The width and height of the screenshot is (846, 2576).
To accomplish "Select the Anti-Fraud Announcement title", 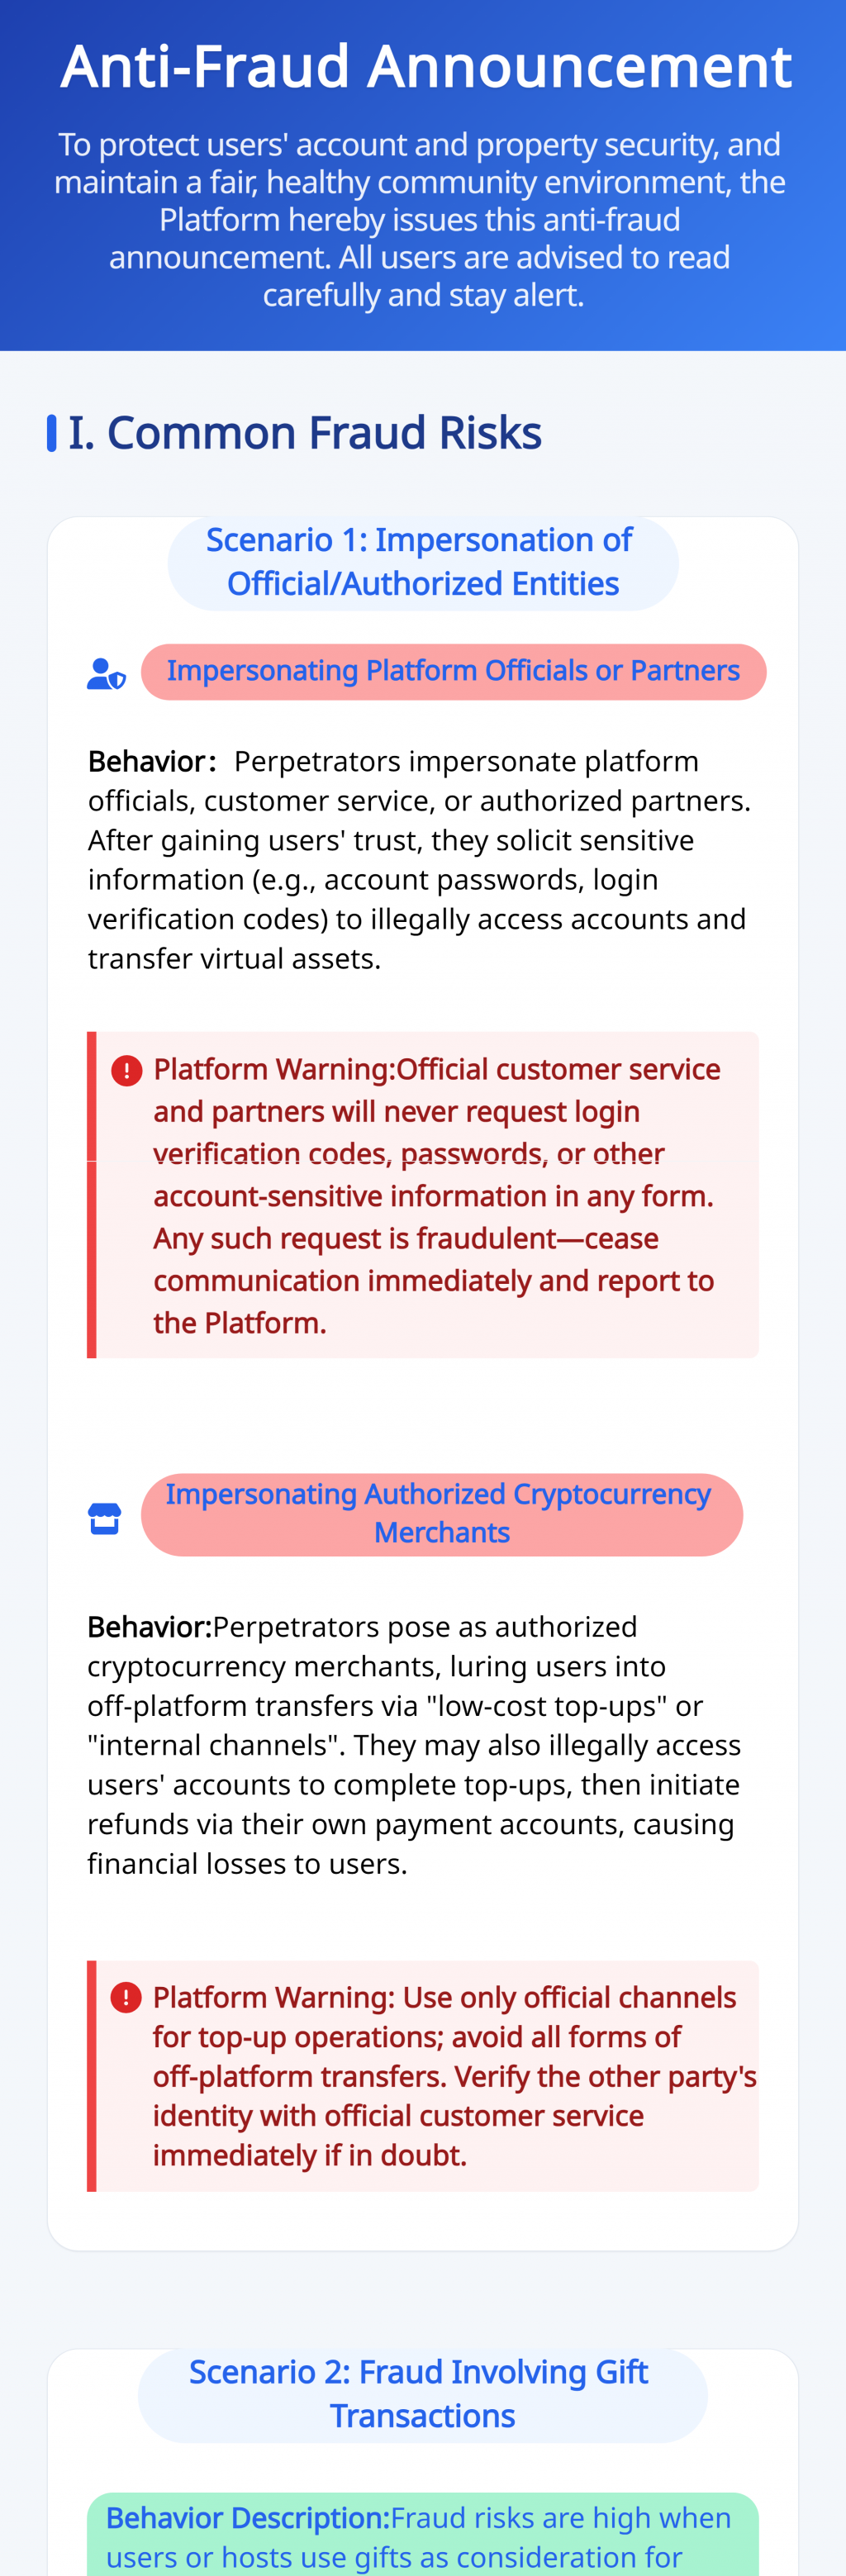I will tap(425, 67).
